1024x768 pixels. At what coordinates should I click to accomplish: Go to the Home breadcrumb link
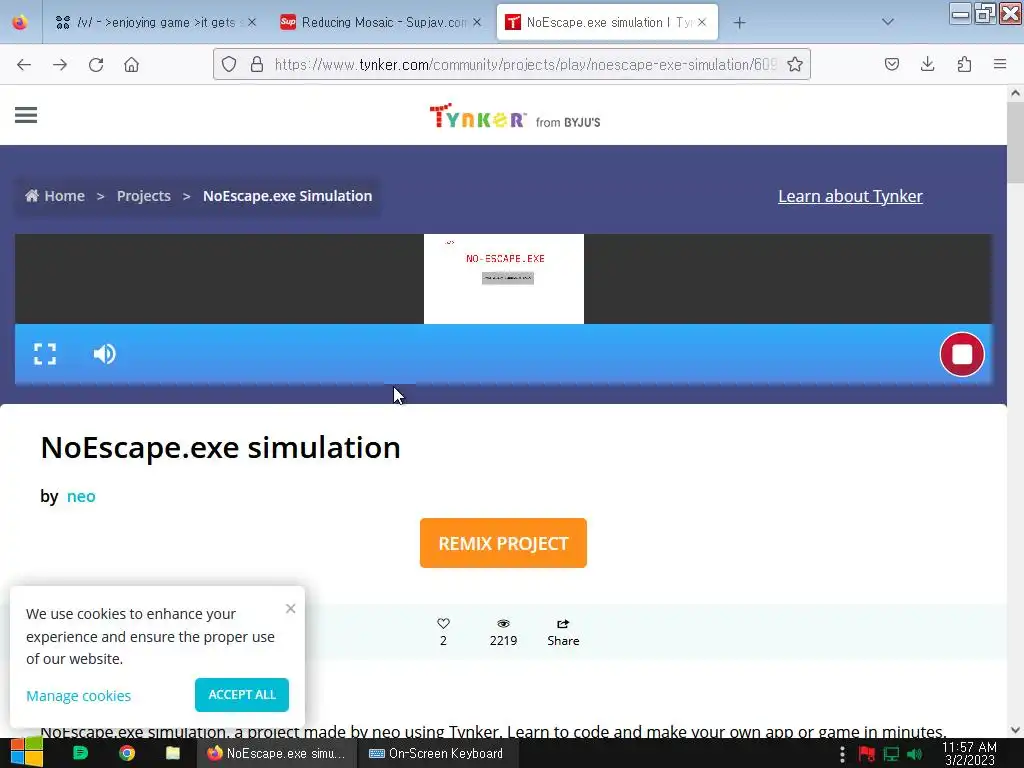tap(55, 196)
